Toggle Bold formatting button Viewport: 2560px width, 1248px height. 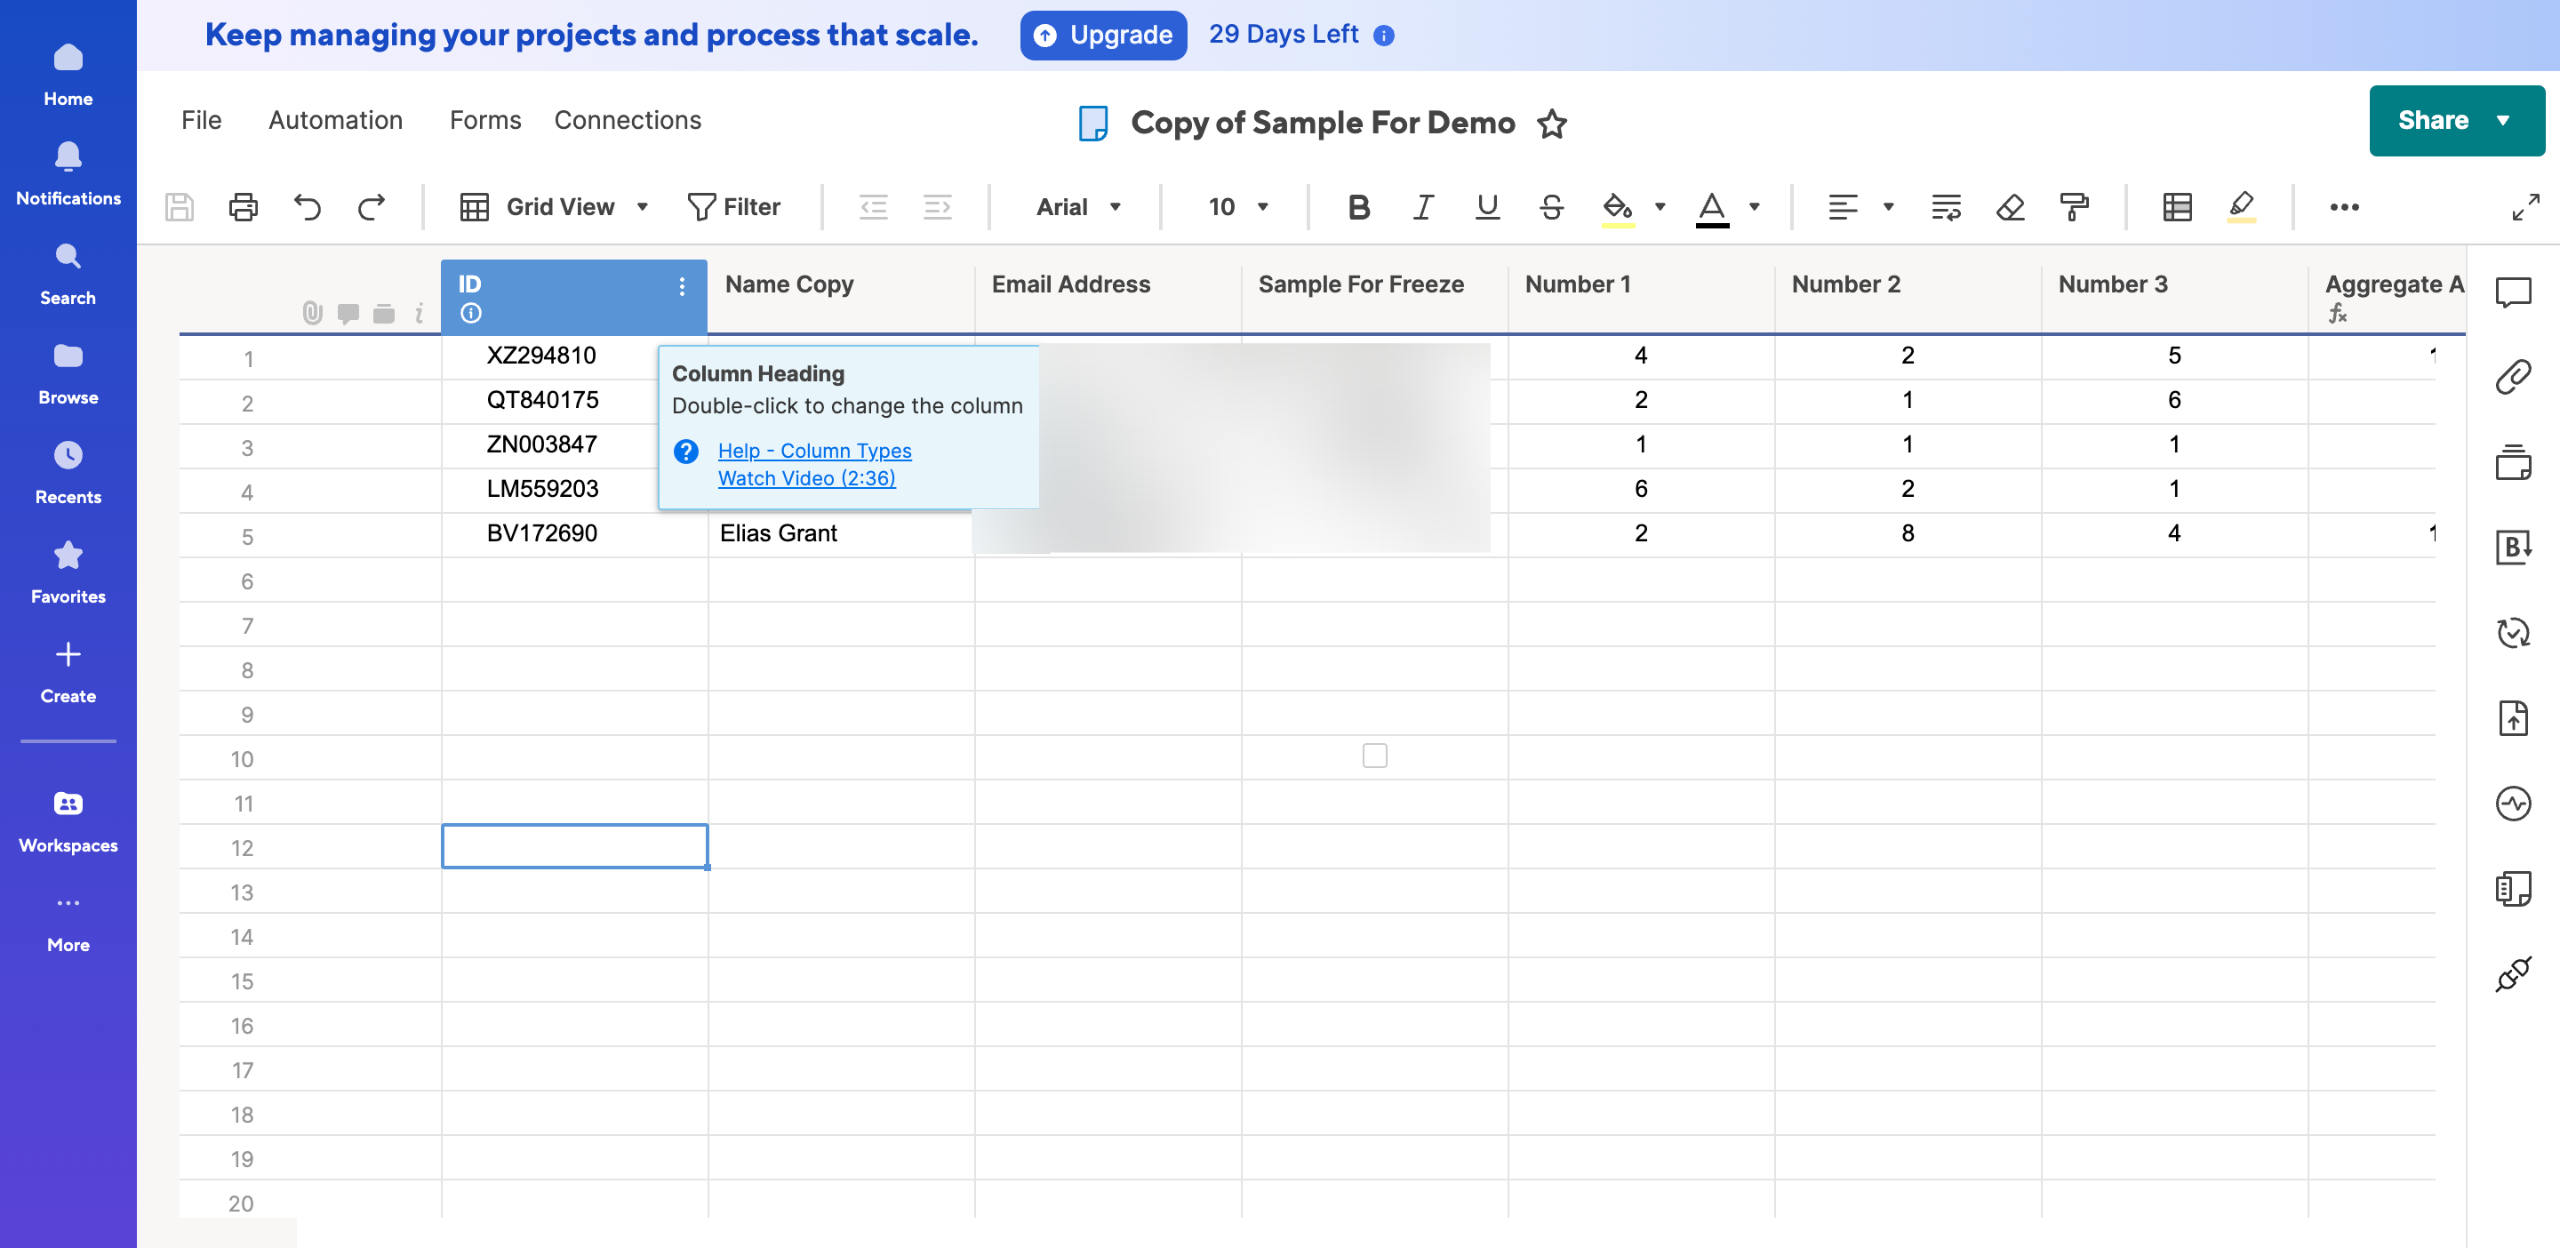pyautogui.click(x=1358, y=207)
